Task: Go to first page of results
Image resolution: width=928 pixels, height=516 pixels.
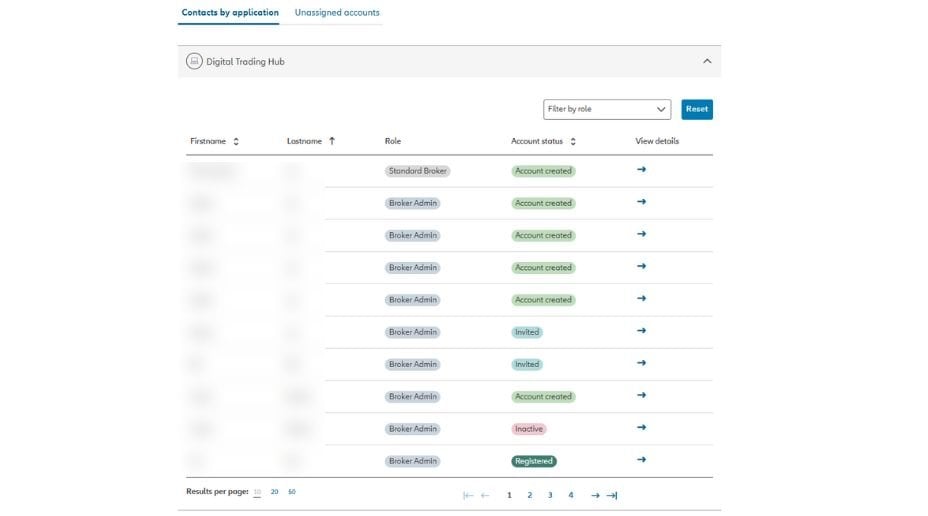Action: pos(468,495)
